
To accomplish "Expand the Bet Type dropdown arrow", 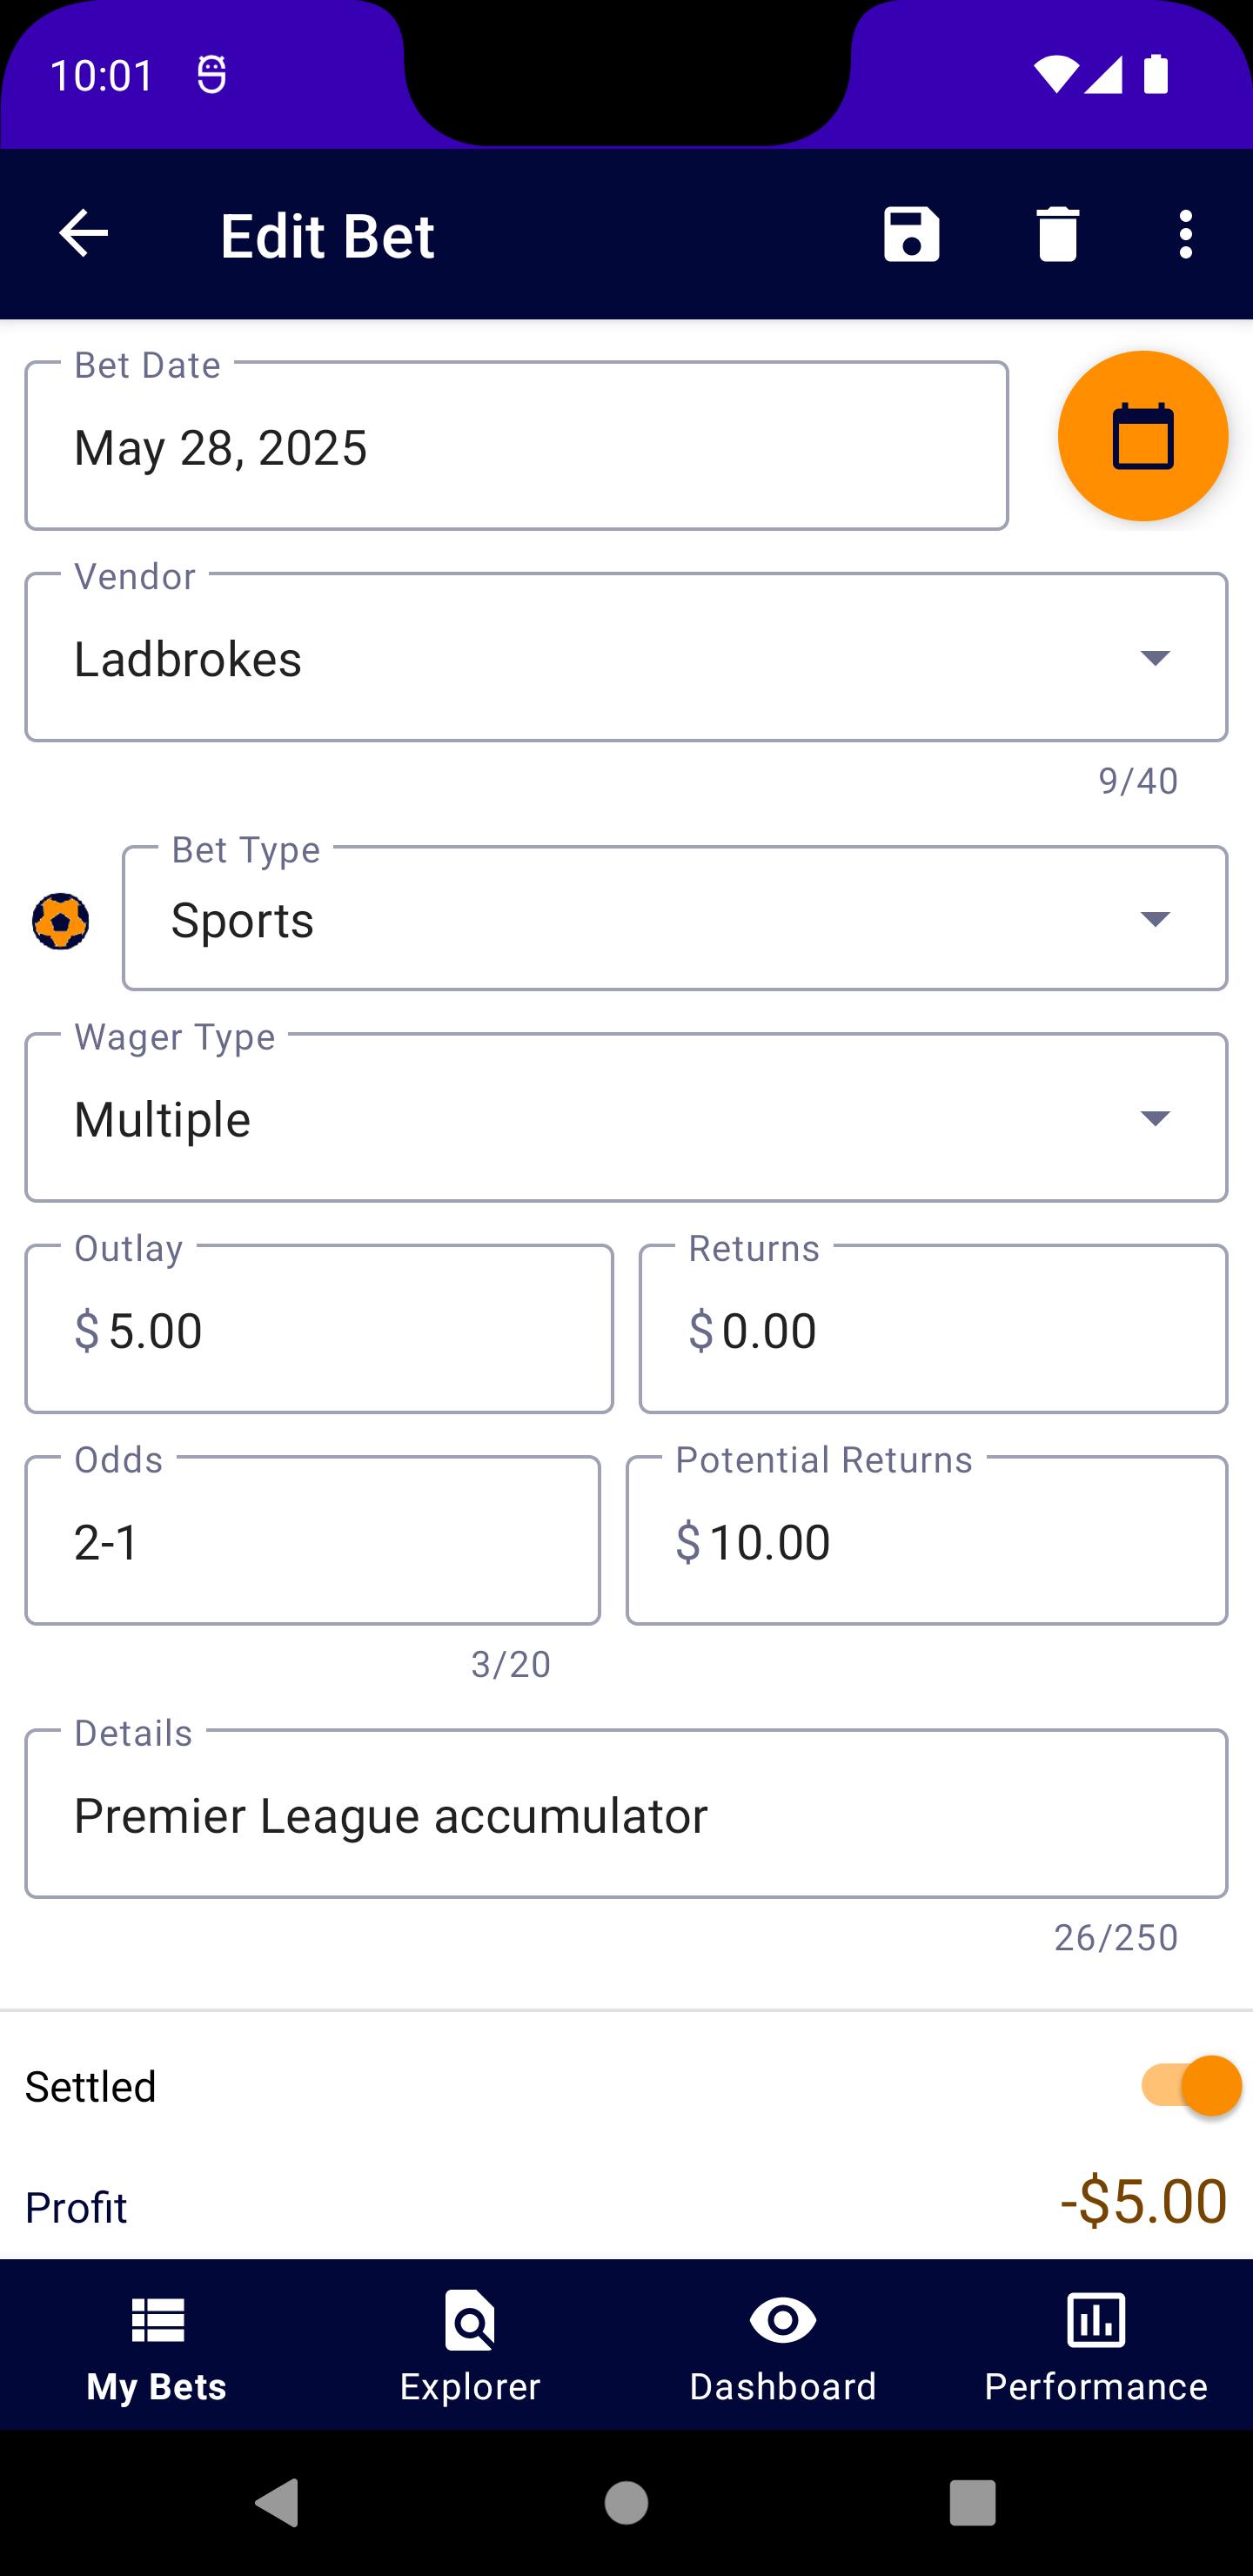I will point(1155,919).
